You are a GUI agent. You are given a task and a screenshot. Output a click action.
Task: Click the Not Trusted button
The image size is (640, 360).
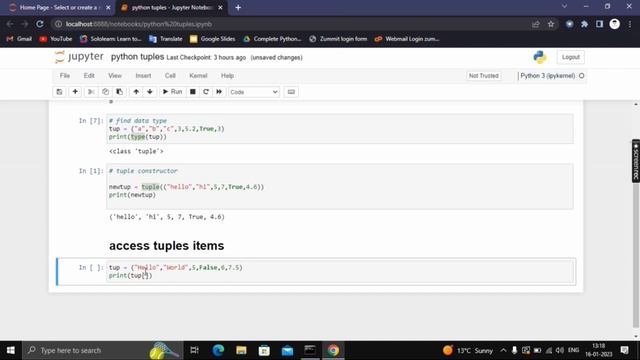[484, 76]
